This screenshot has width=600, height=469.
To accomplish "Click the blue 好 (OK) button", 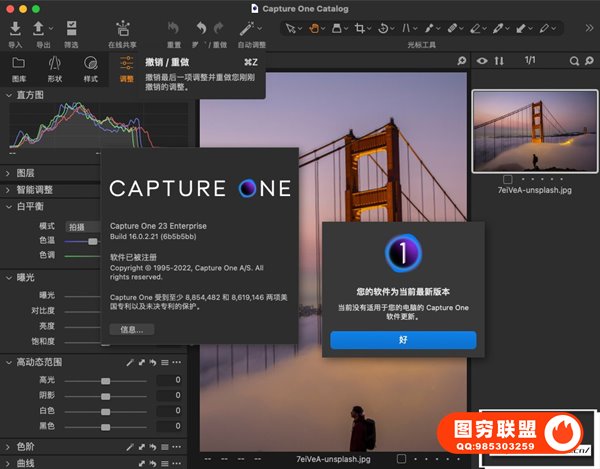I will (x=403, y=341).
